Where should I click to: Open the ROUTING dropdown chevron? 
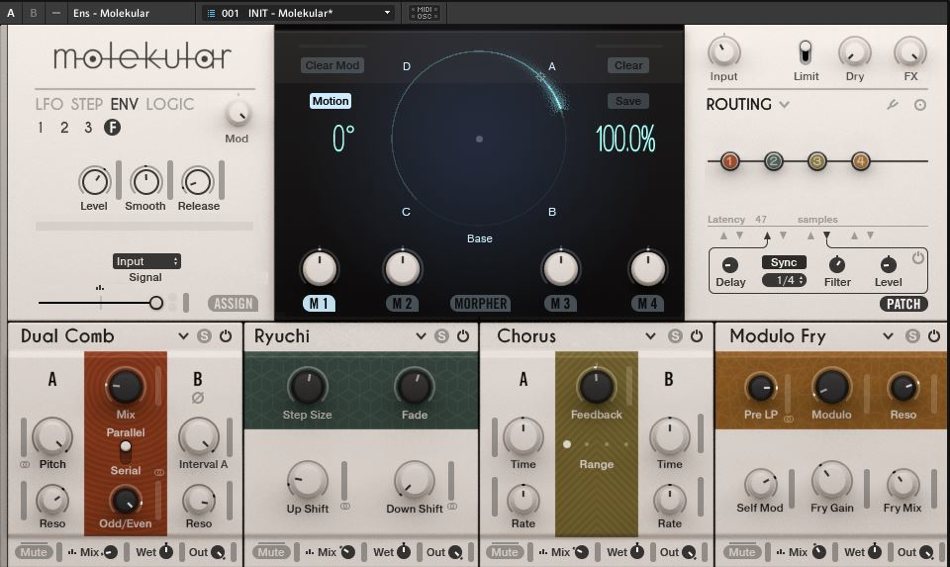[x=784, y=105]
